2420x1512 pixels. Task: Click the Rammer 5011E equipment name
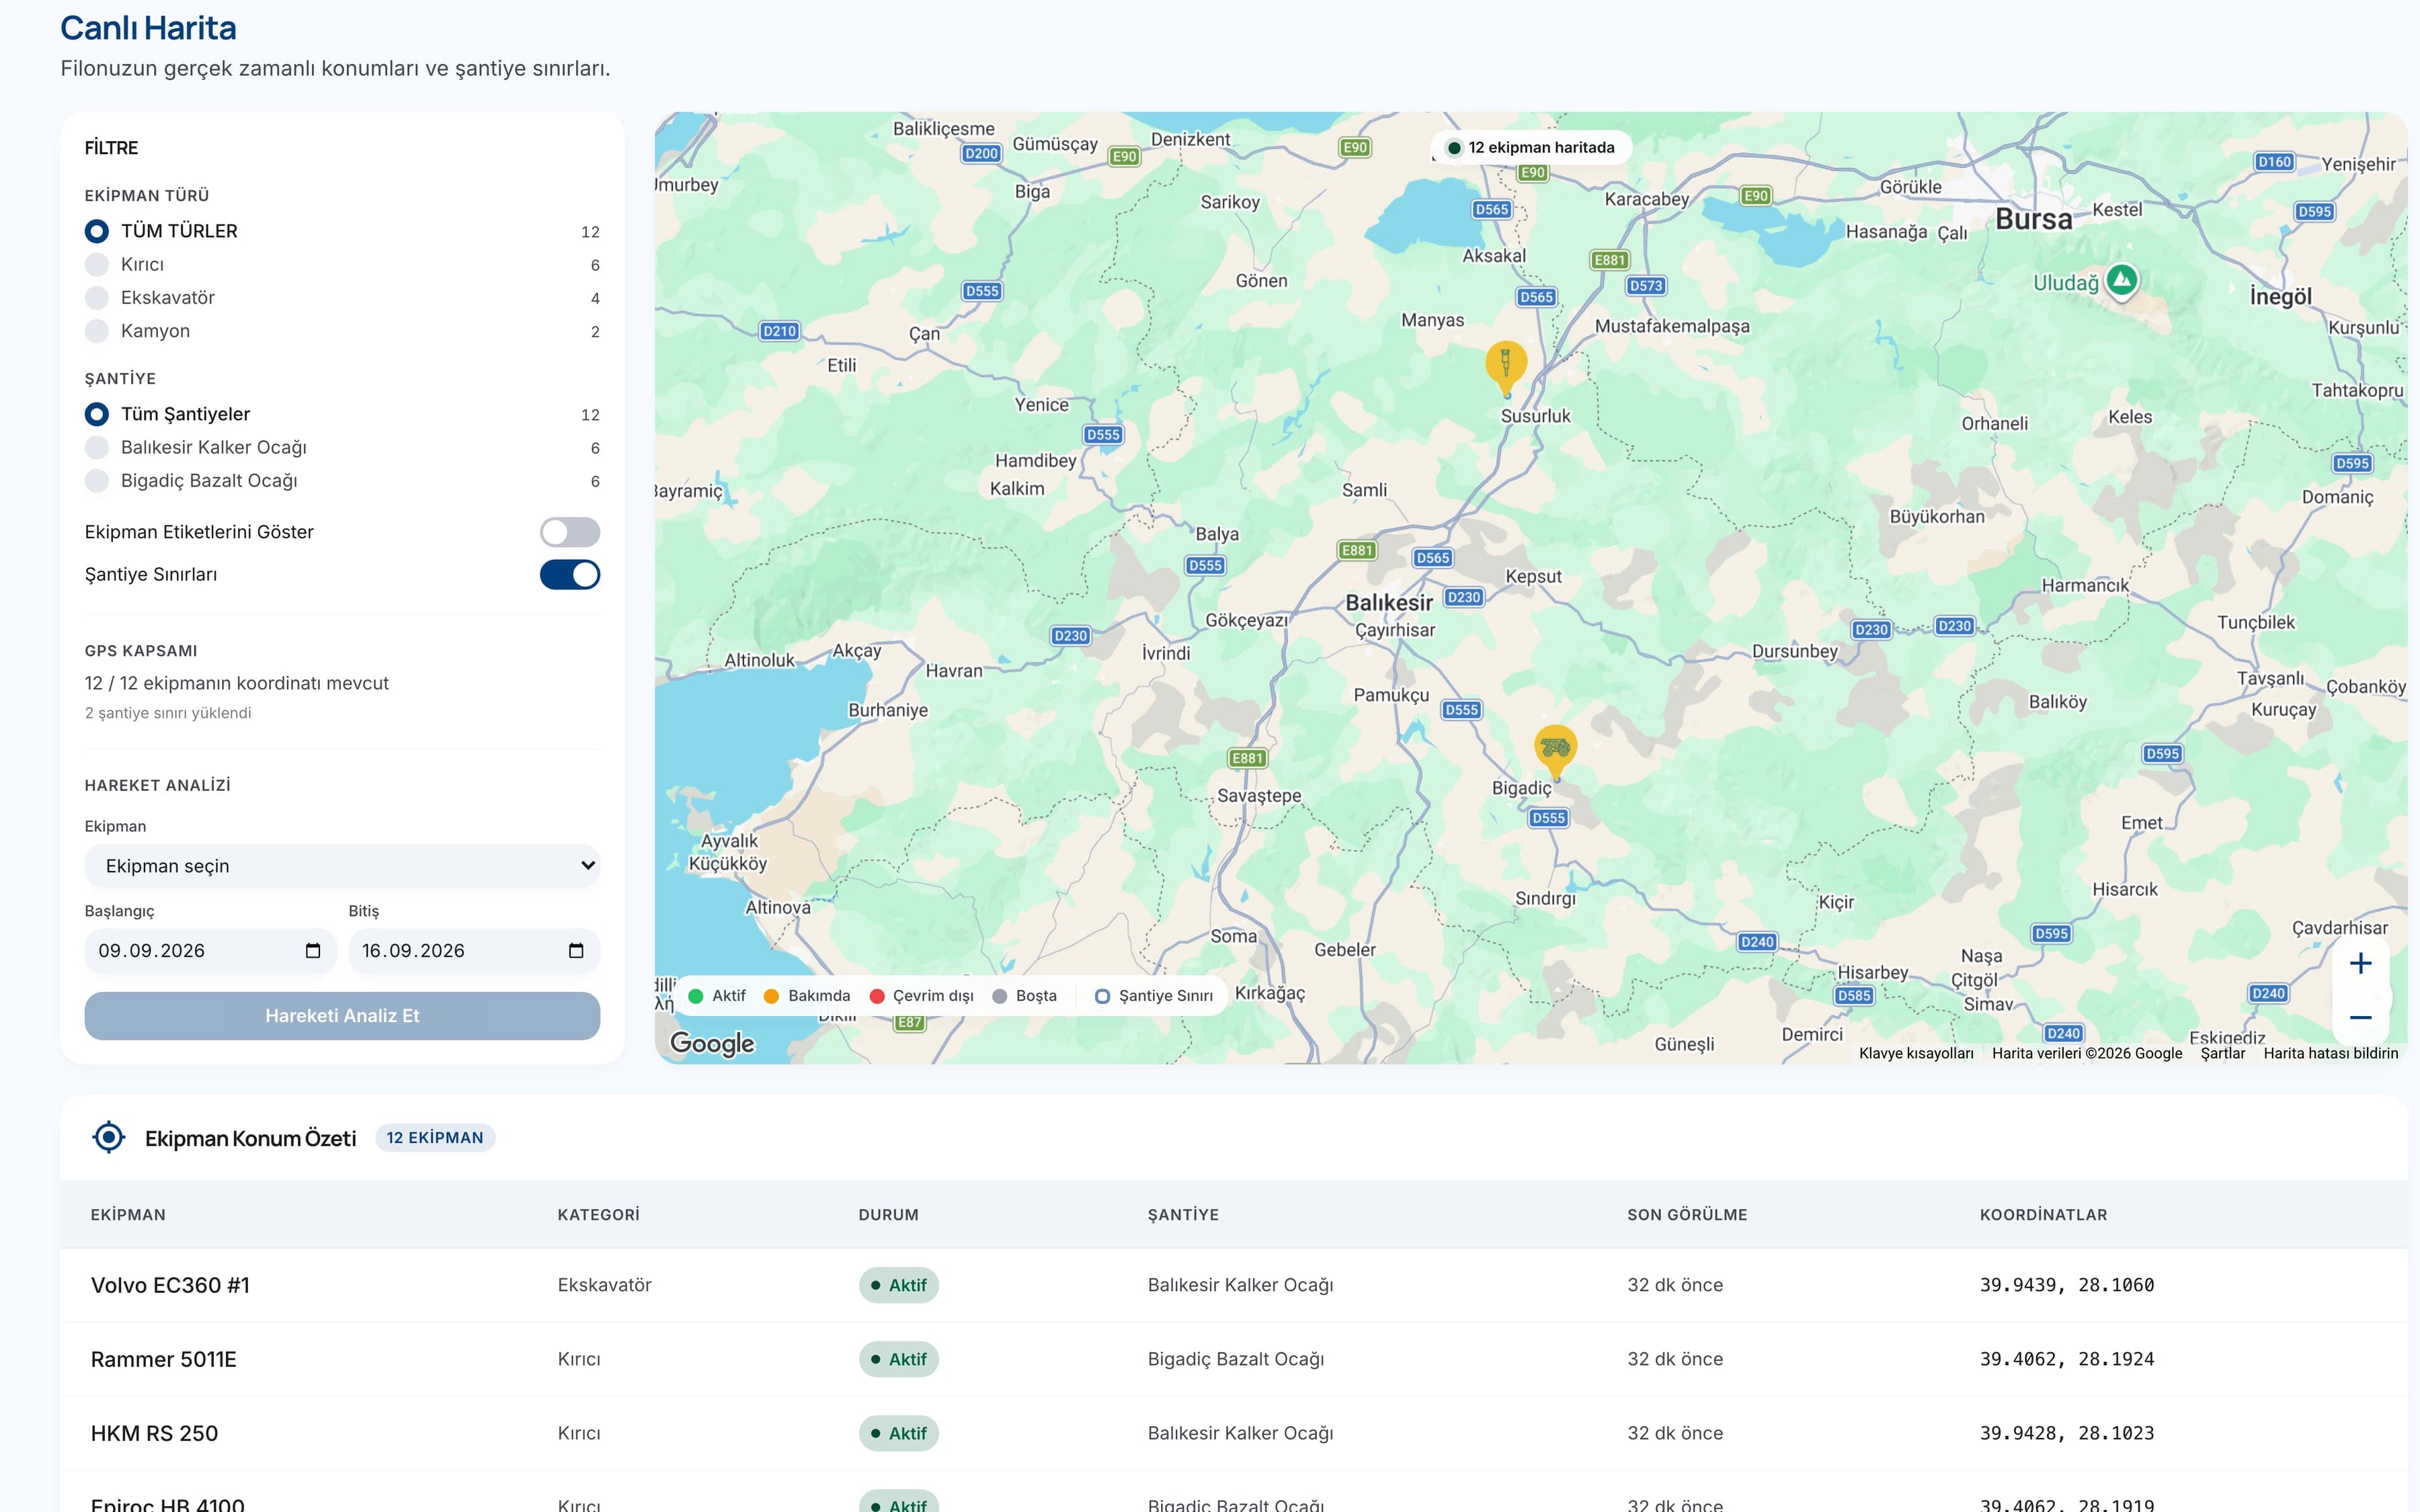pos(164,1359)
